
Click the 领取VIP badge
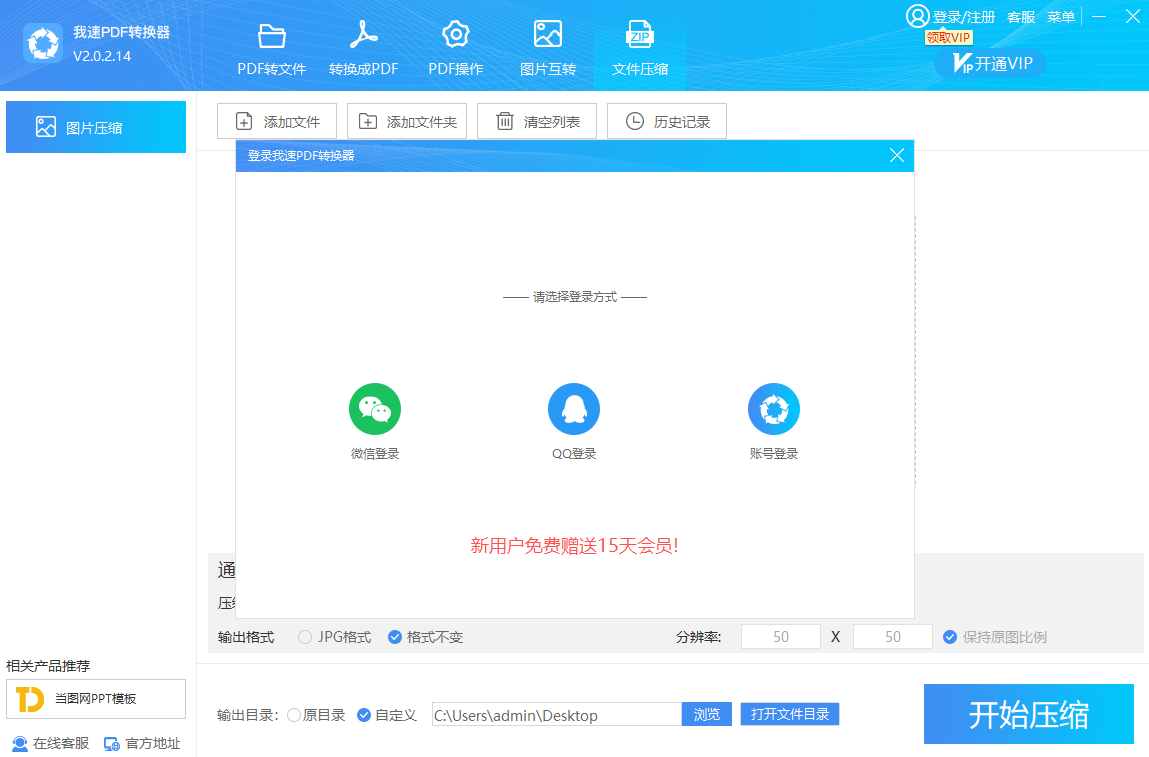[x=949, y=37]
